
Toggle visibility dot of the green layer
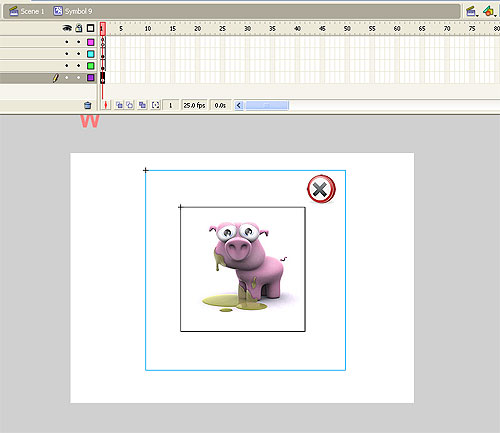click(67, 66)
